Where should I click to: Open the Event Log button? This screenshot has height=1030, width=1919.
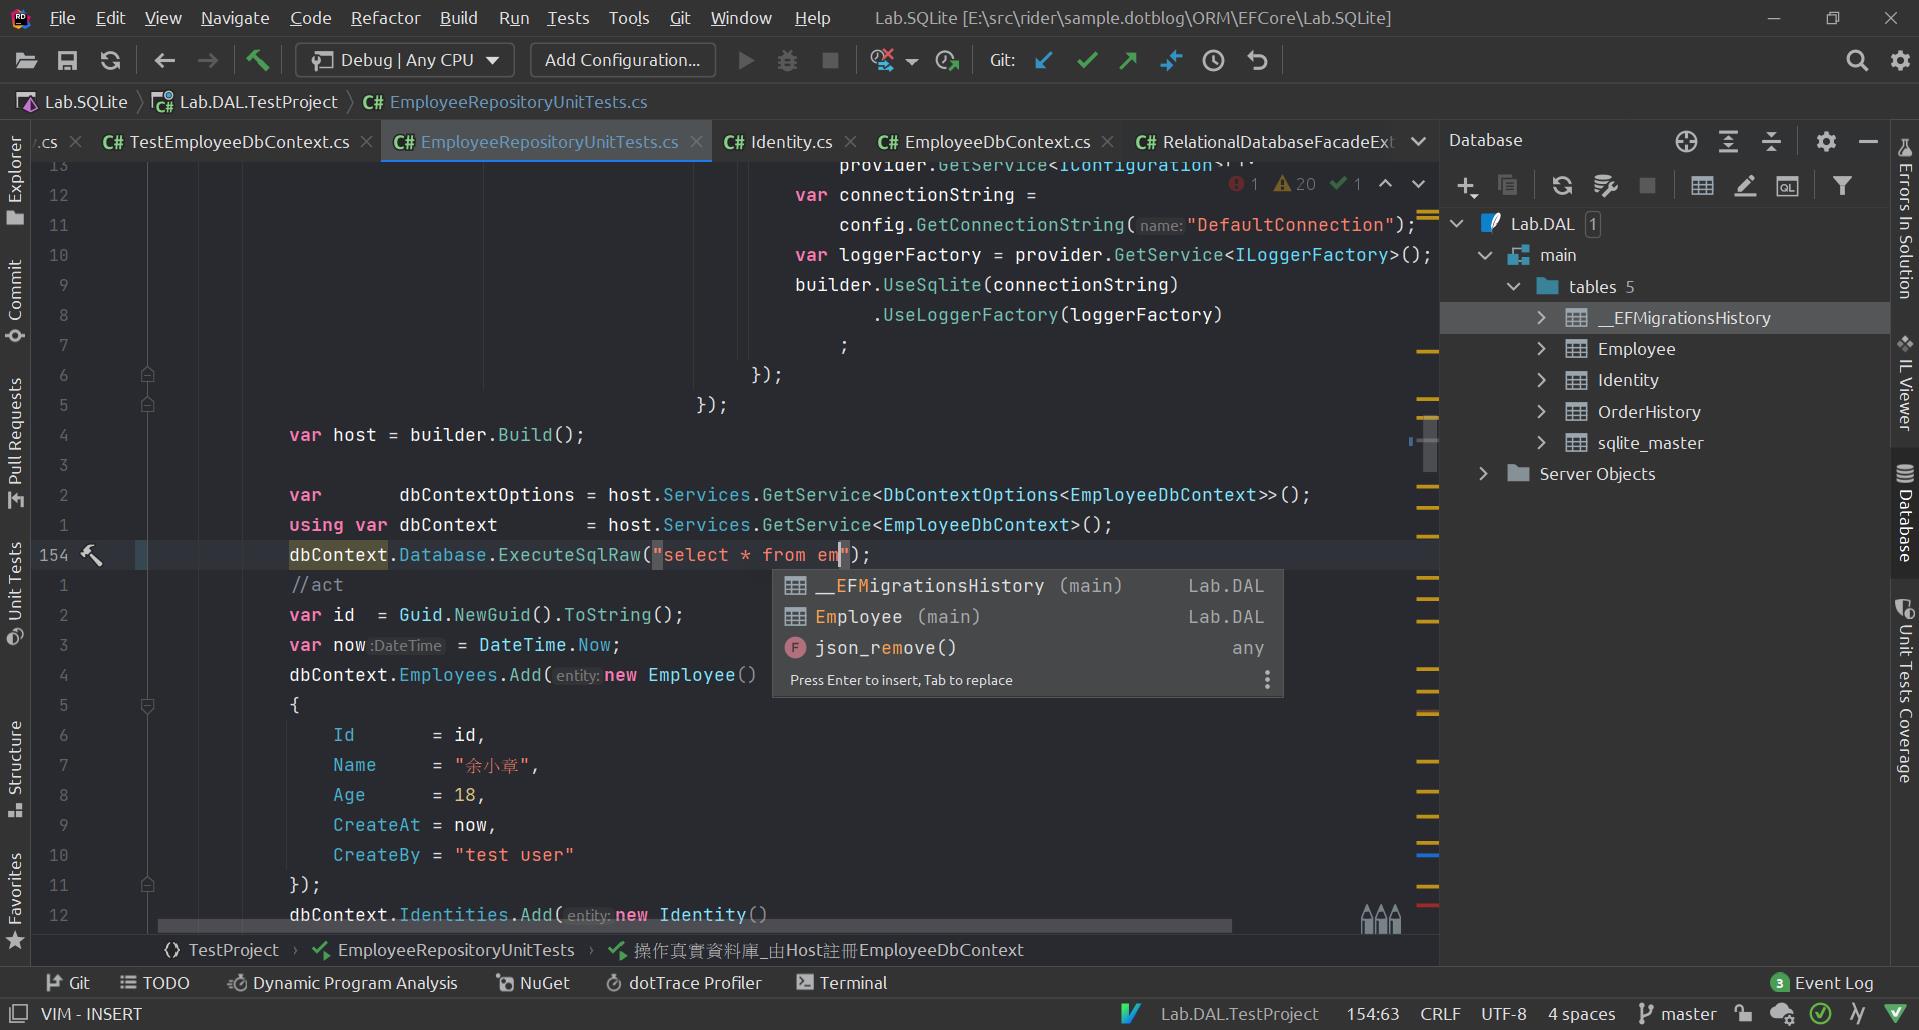(1822, 983)
